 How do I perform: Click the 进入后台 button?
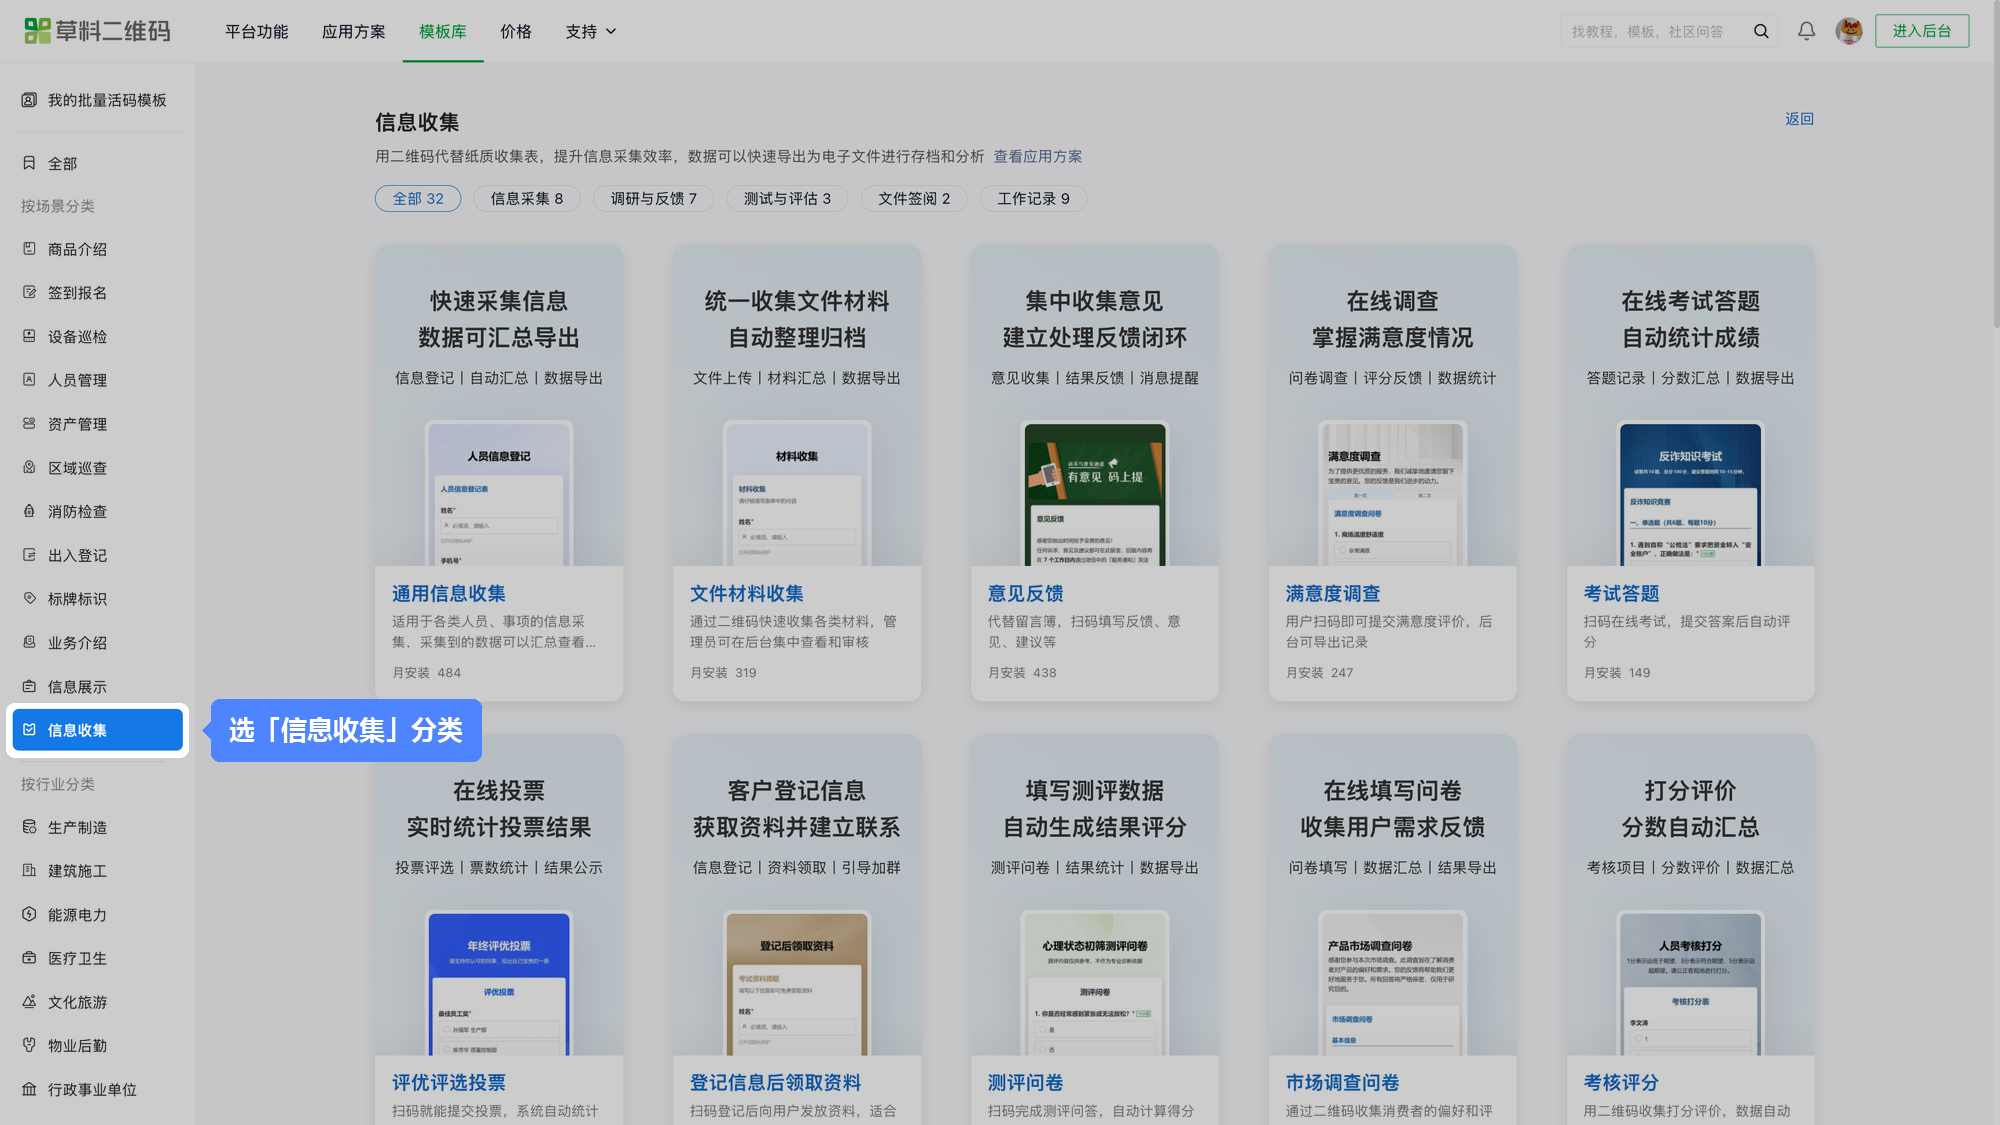pyautogui.click(x=1921, y=31)
